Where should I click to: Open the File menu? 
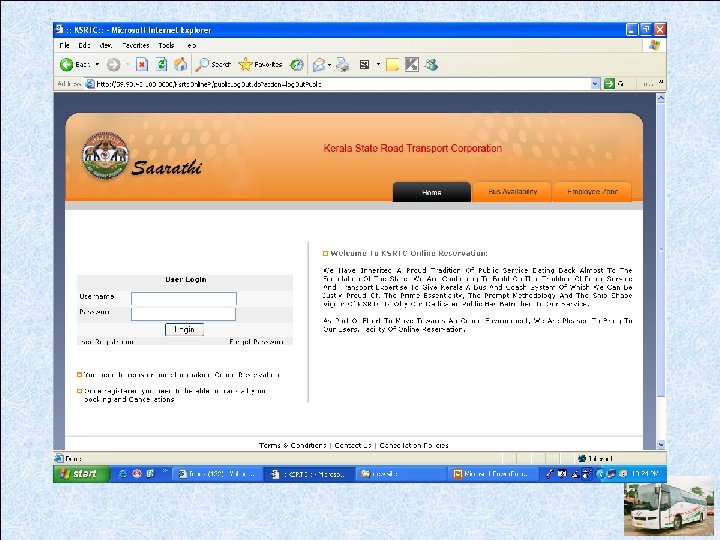pyautogui.click(x=64, y=45)
